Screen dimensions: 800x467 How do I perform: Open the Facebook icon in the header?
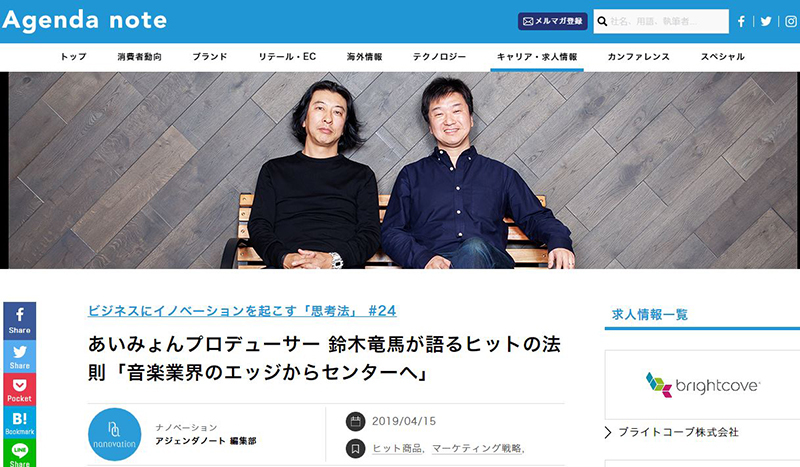pyautogui.click(x=741, y=21)
